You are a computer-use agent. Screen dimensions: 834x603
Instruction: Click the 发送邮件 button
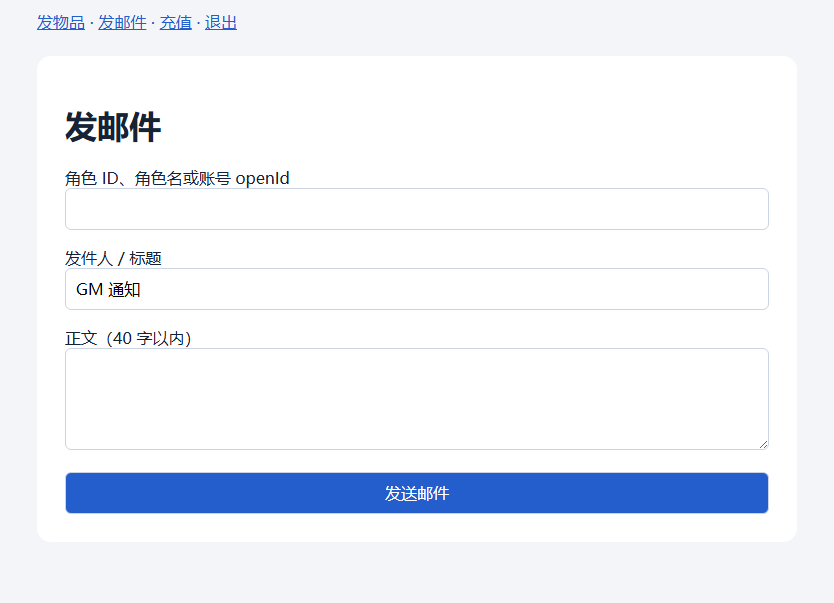[x=417, y=493]
